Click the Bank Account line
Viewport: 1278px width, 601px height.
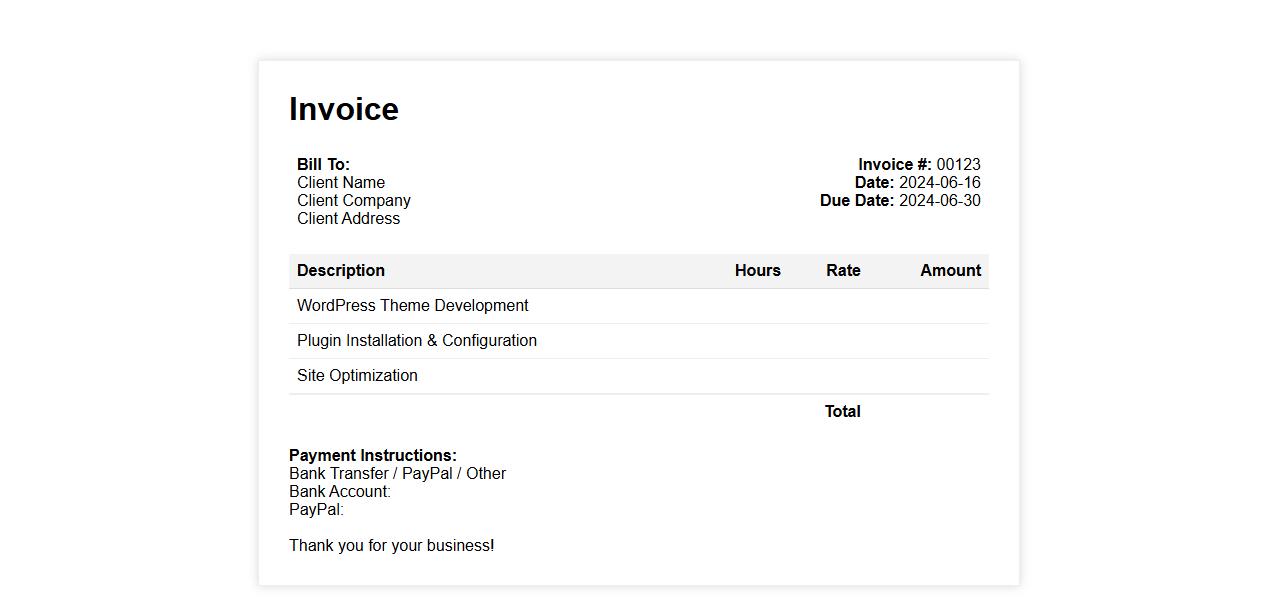(x=340, y=491)
